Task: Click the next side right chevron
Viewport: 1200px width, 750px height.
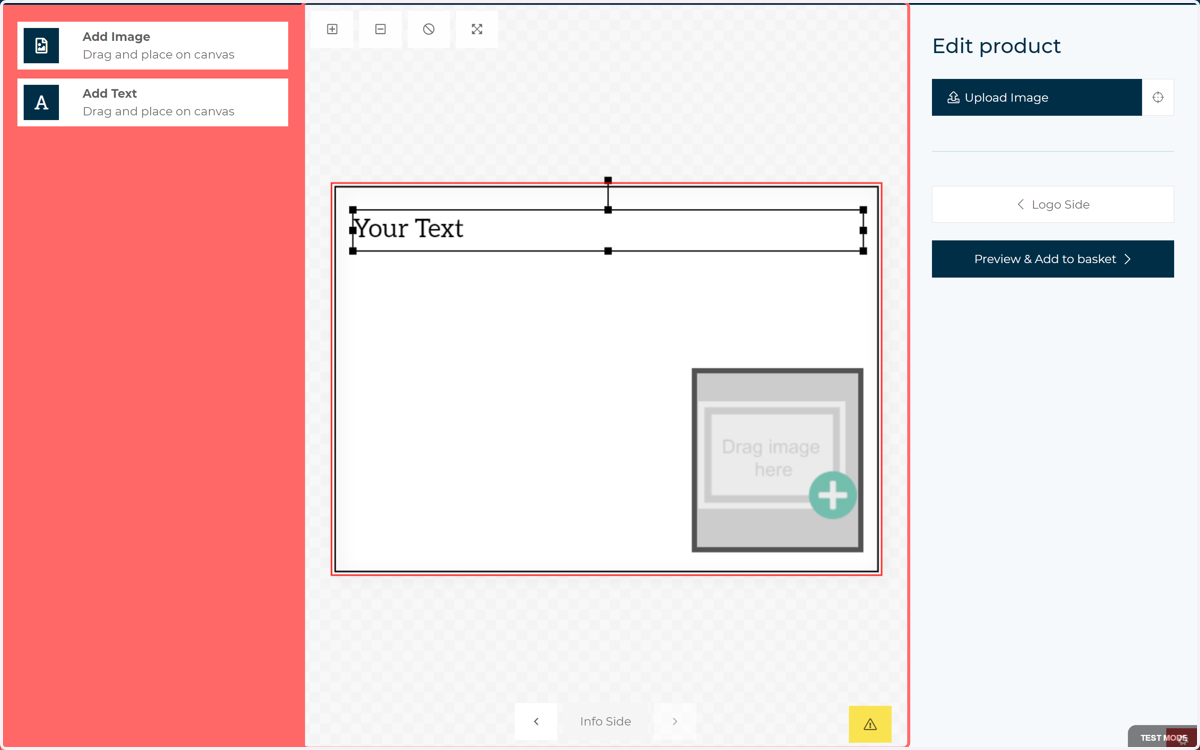Action: tap(675, 721)
